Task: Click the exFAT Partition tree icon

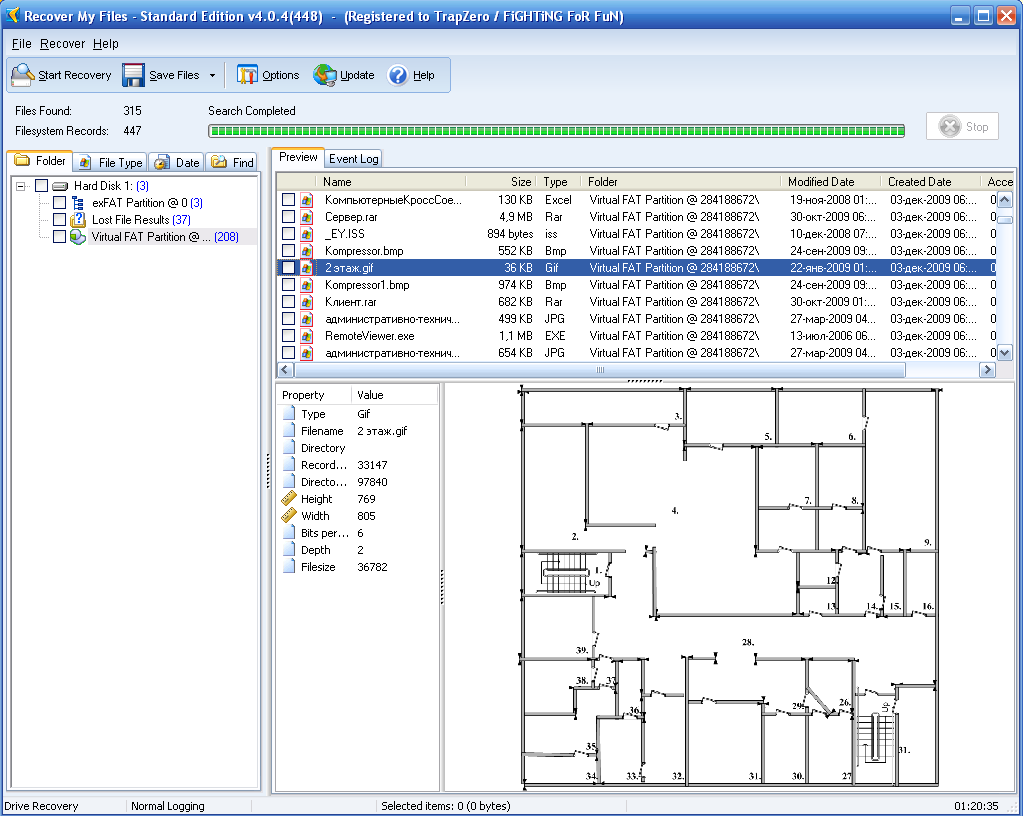Action: [78, 203]
